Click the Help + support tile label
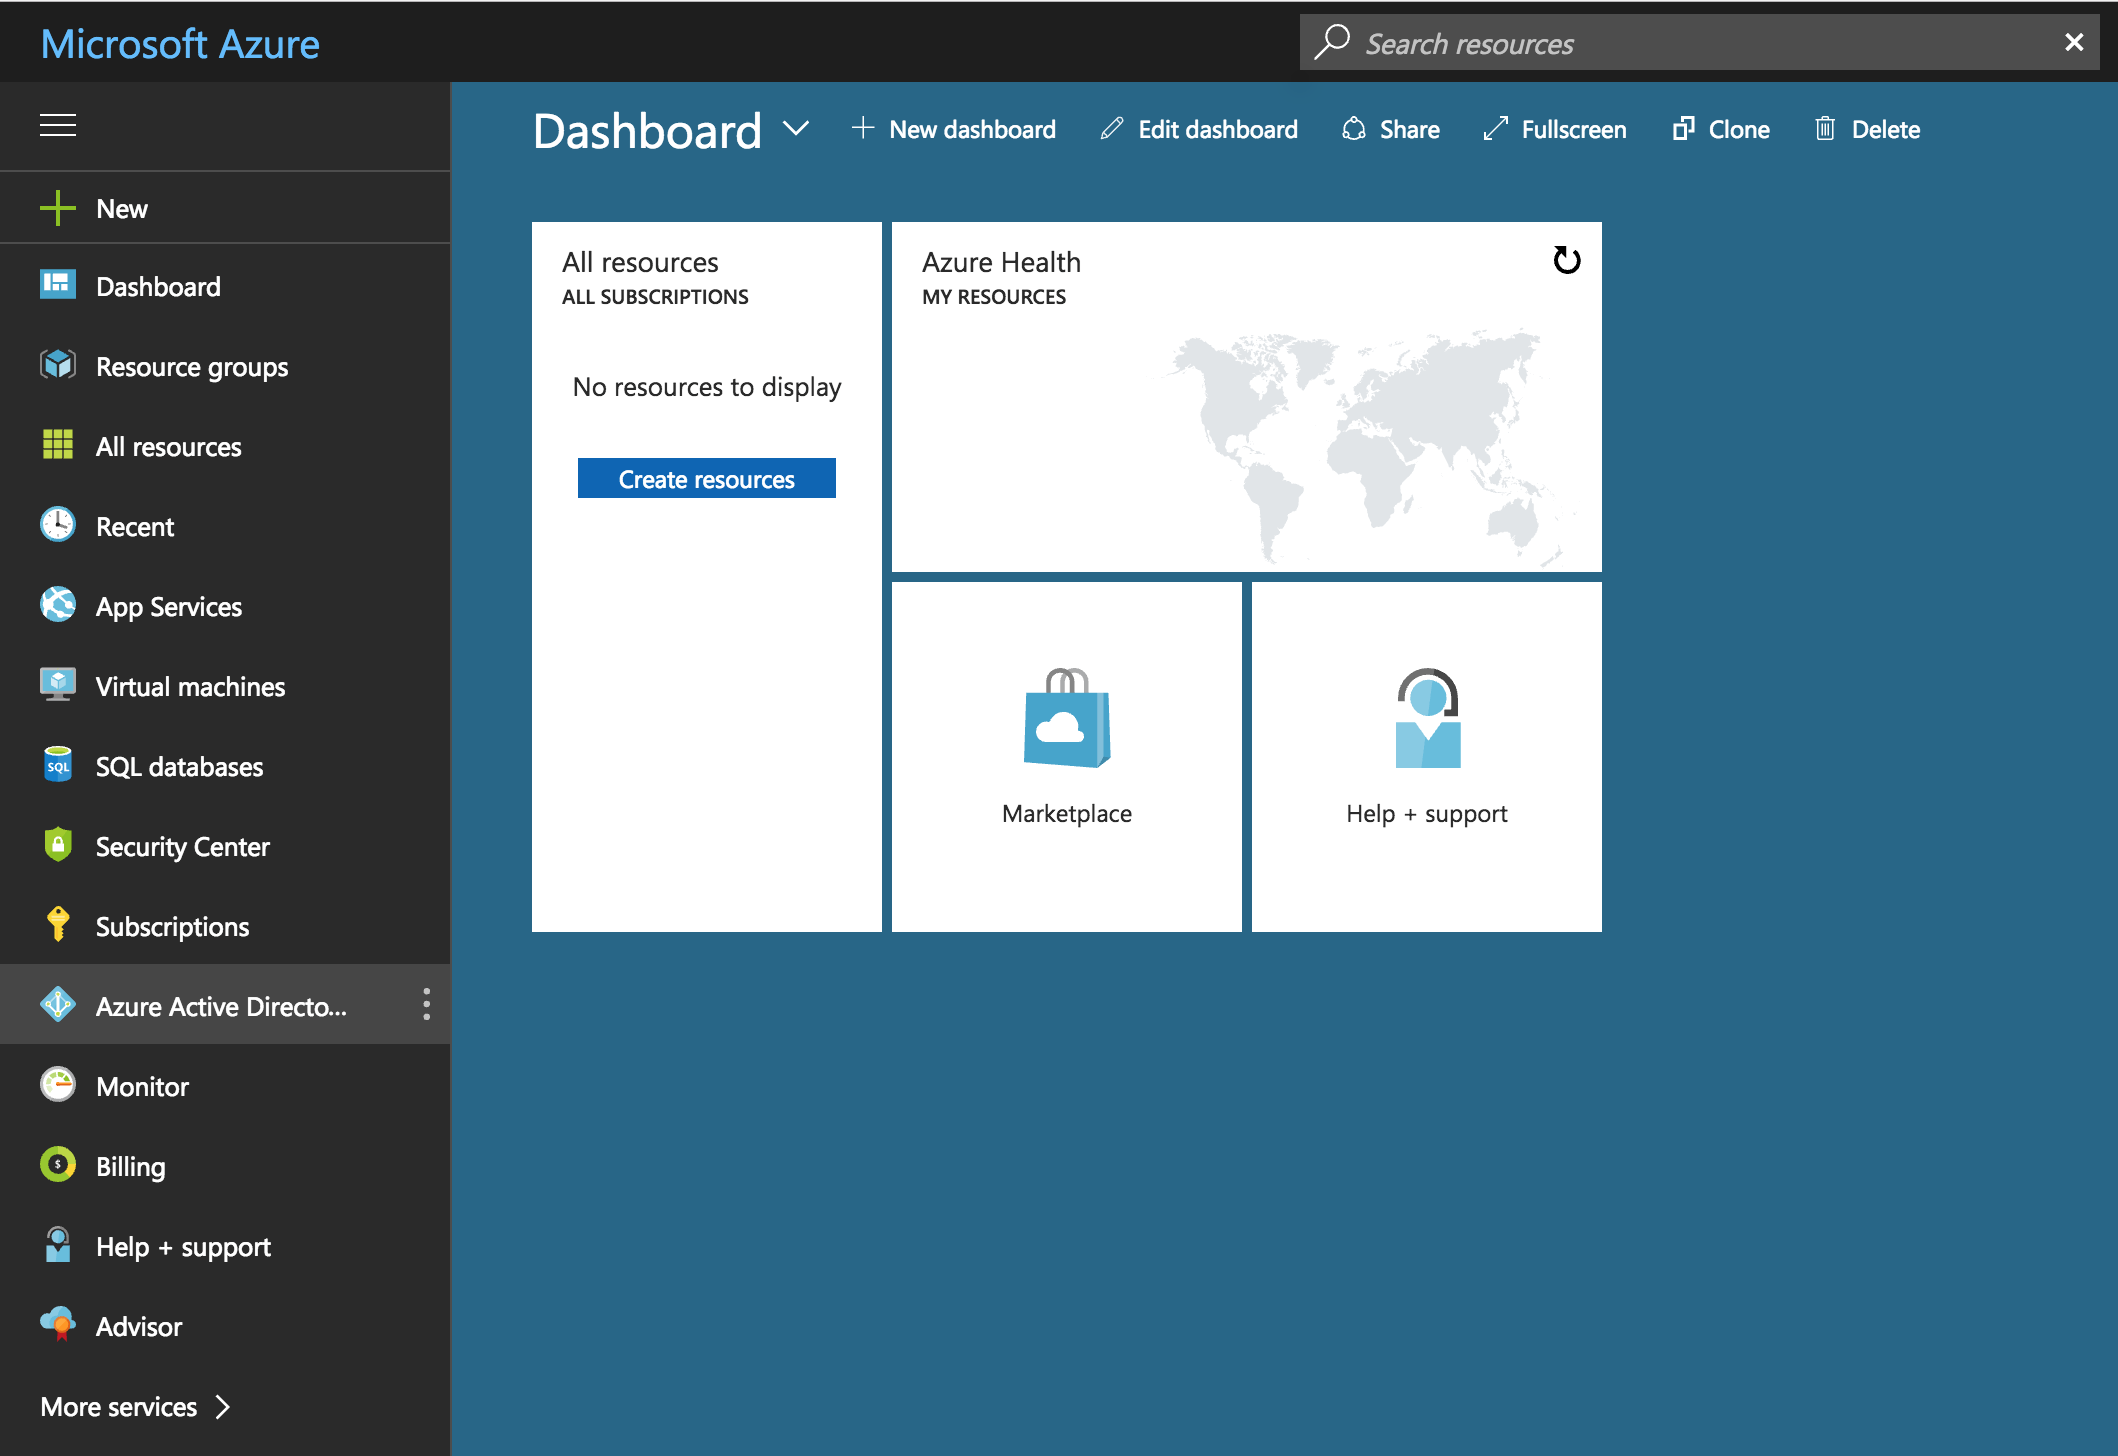 coord(1427,814)
